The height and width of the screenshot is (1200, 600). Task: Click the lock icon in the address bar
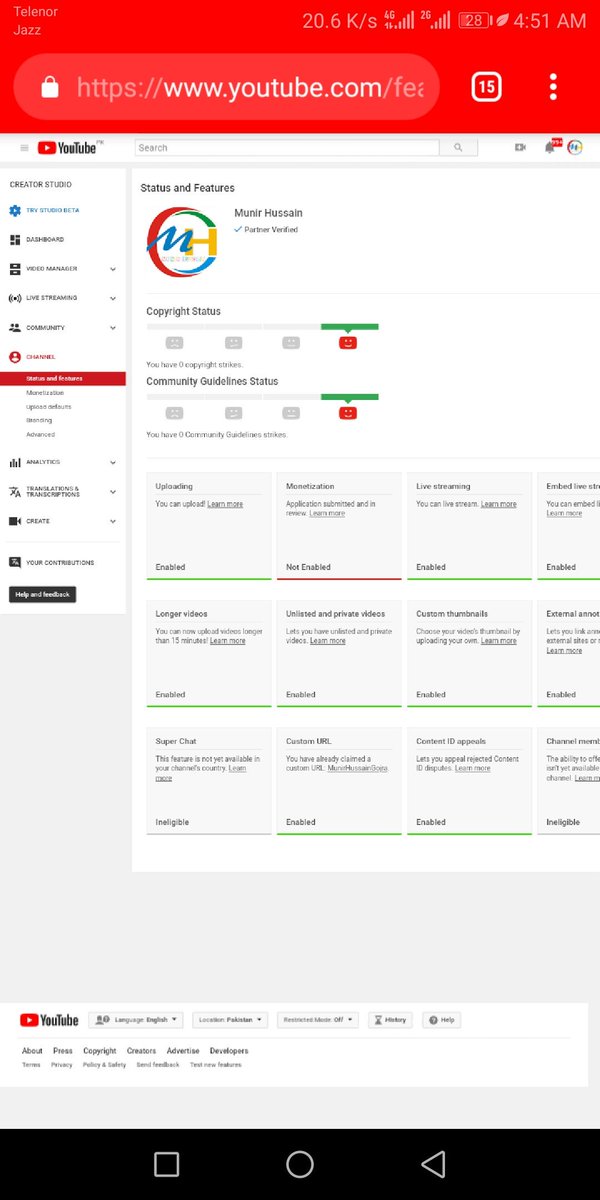[50, 88]
